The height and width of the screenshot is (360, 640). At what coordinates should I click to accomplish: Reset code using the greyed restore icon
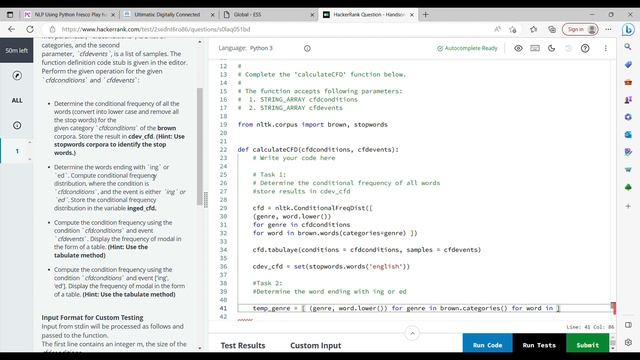[568, 48]
